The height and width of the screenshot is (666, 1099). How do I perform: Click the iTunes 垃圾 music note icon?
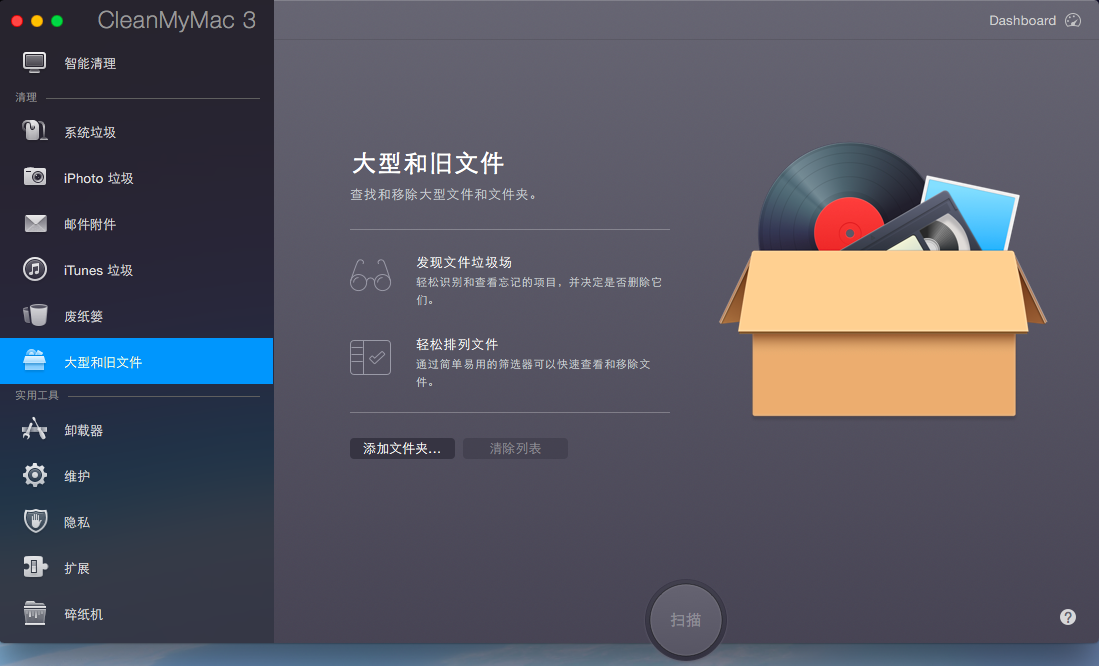(34, 269)
